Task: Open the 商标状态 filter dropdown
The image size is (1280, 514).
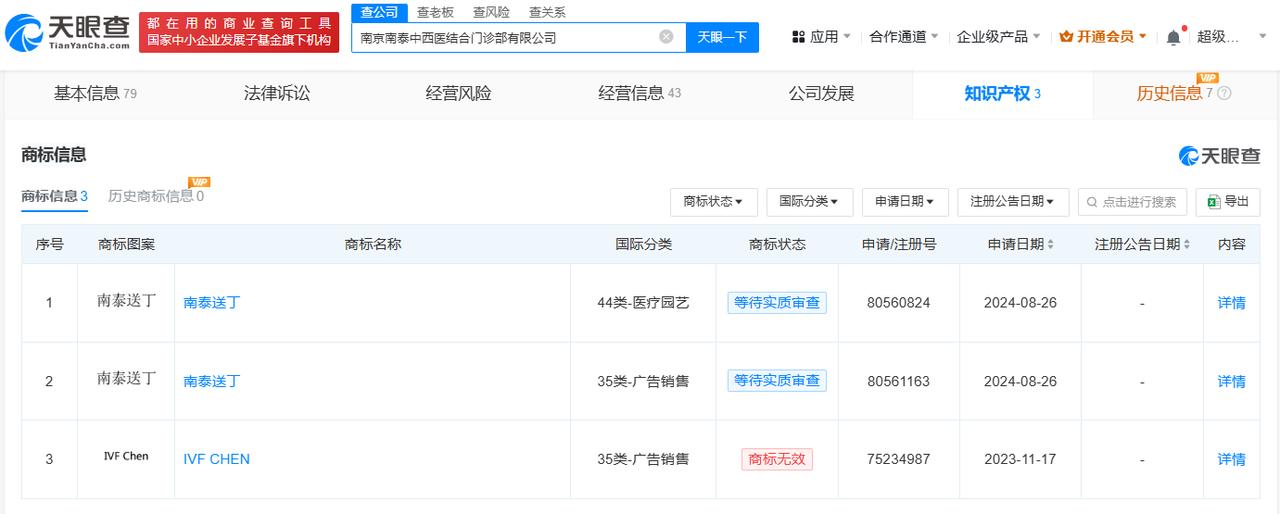Action: point(714,201)
